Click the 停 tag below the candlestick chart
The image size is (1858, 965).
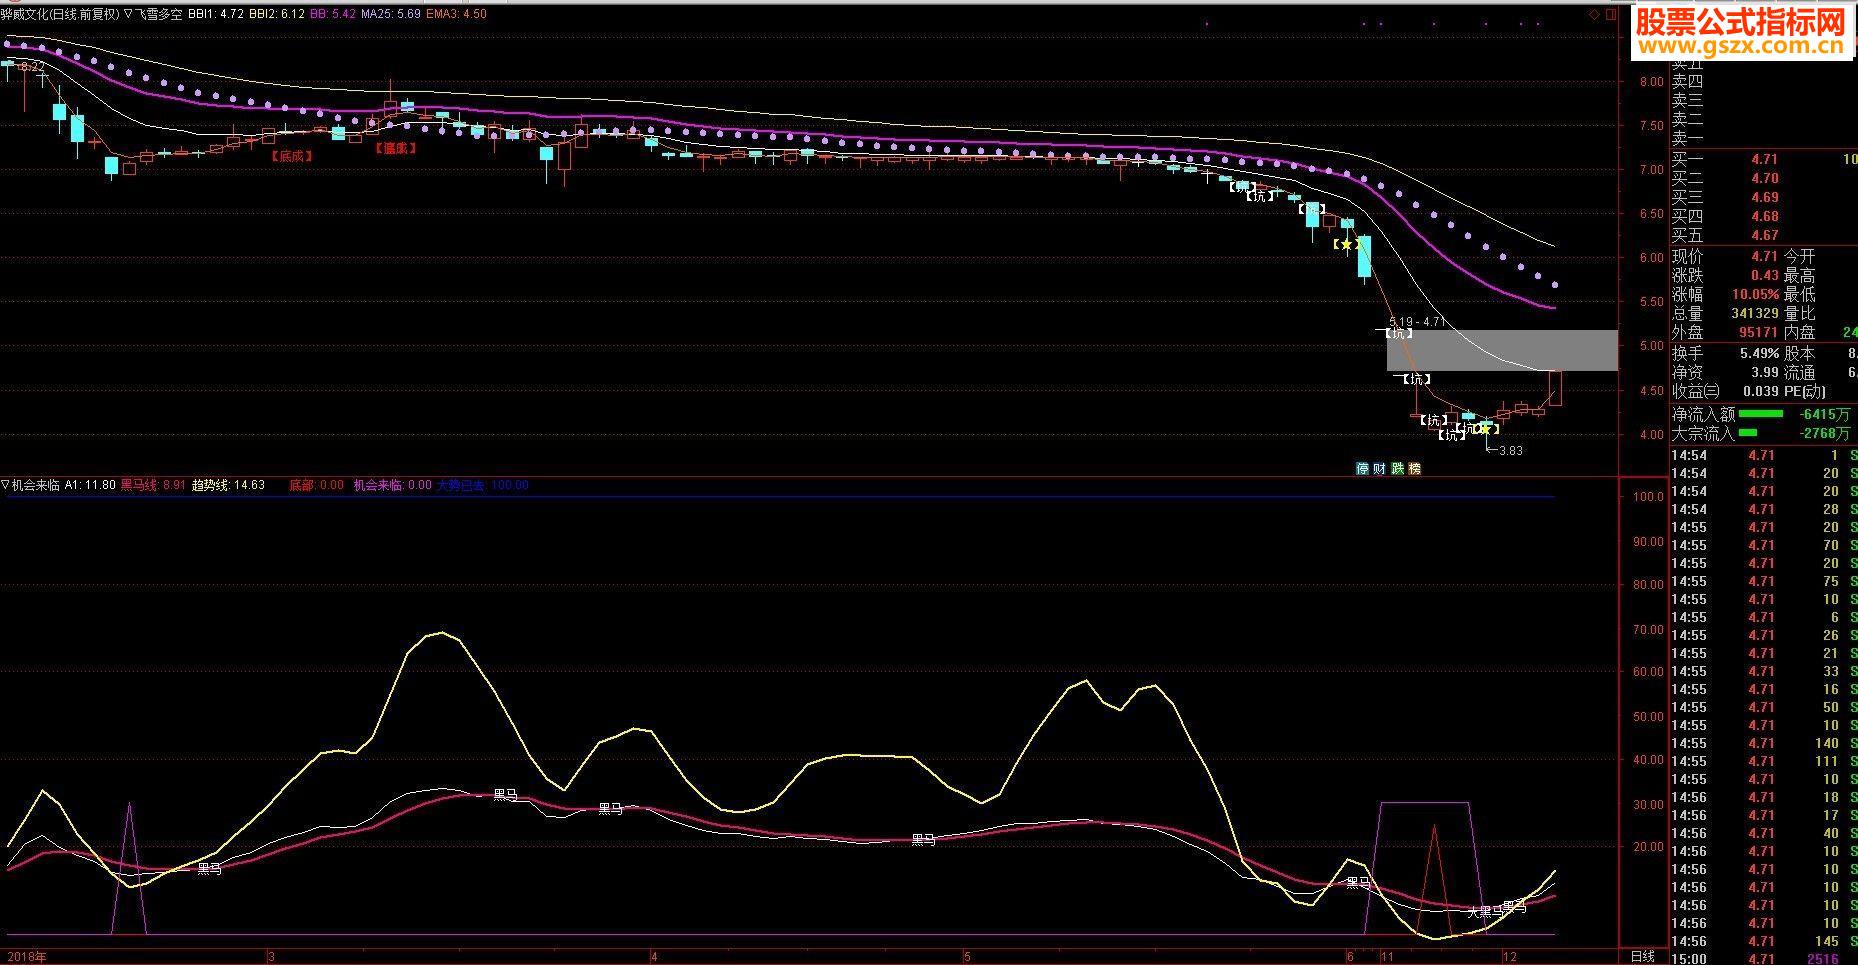pyautogui.click(x=1362, y=468)
